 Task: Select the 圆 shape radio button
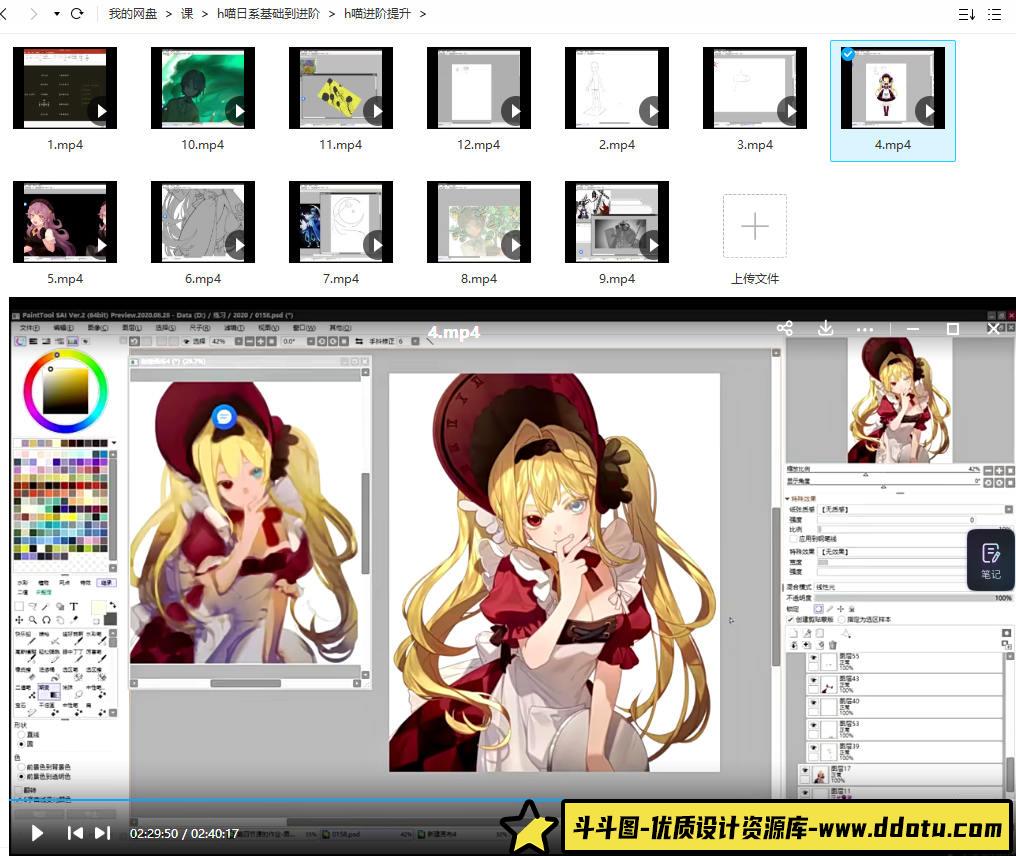[x=21, y=744]
